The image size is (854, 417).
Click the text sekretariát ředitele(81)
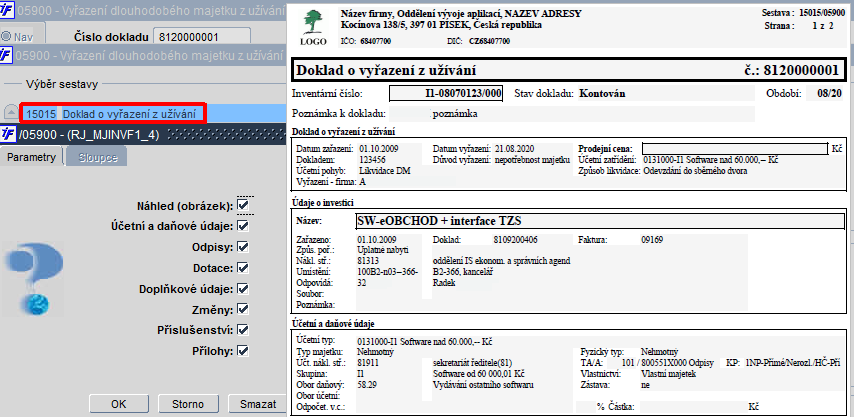(472, 363)
